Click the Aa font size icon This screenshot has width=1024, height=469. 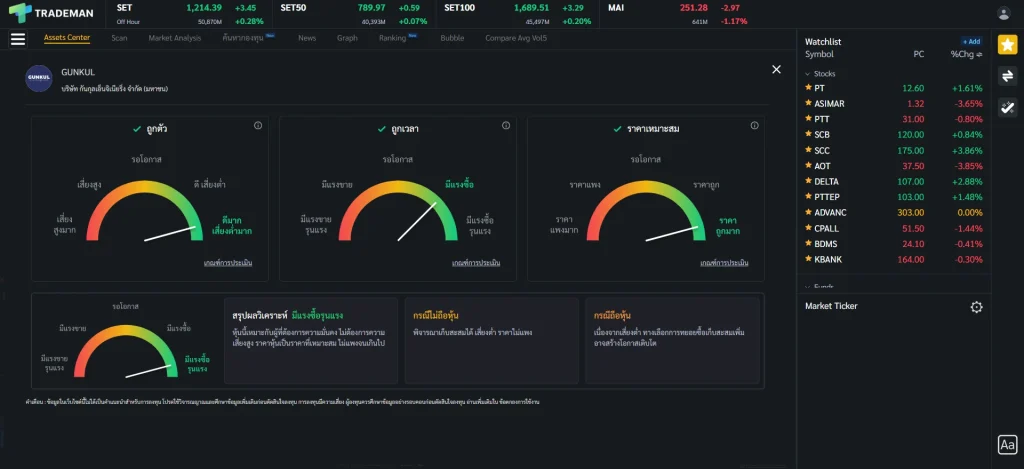click(x=1007, y=445)
